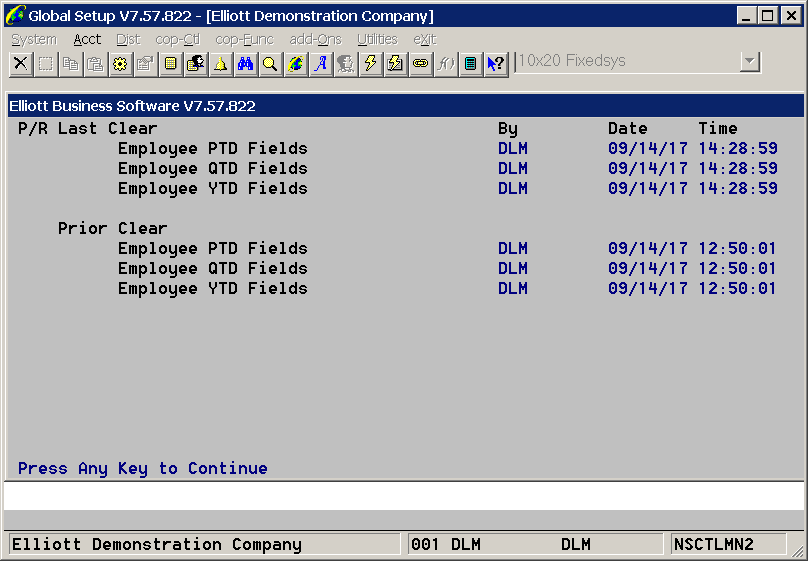Open the Utilities menu
Viewport: 808px width, 561px height.
coord(377,40)
